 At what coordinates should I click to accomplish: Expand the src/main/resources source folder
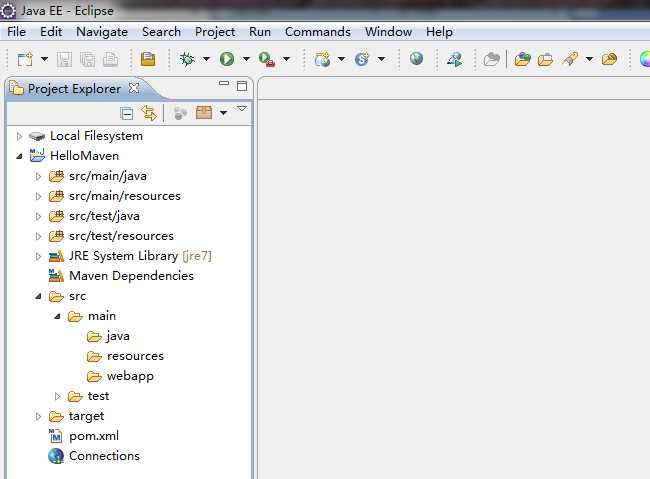[x=38, y=196]
